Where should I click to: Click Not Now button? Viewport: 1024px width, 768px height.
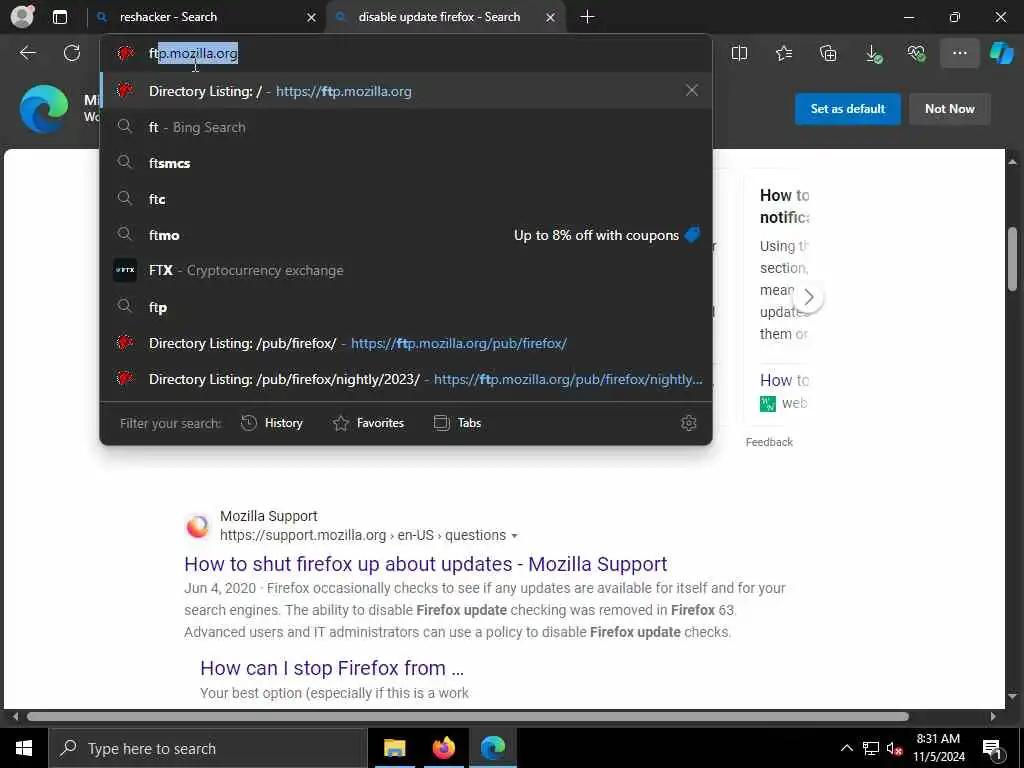pos(950,109)
